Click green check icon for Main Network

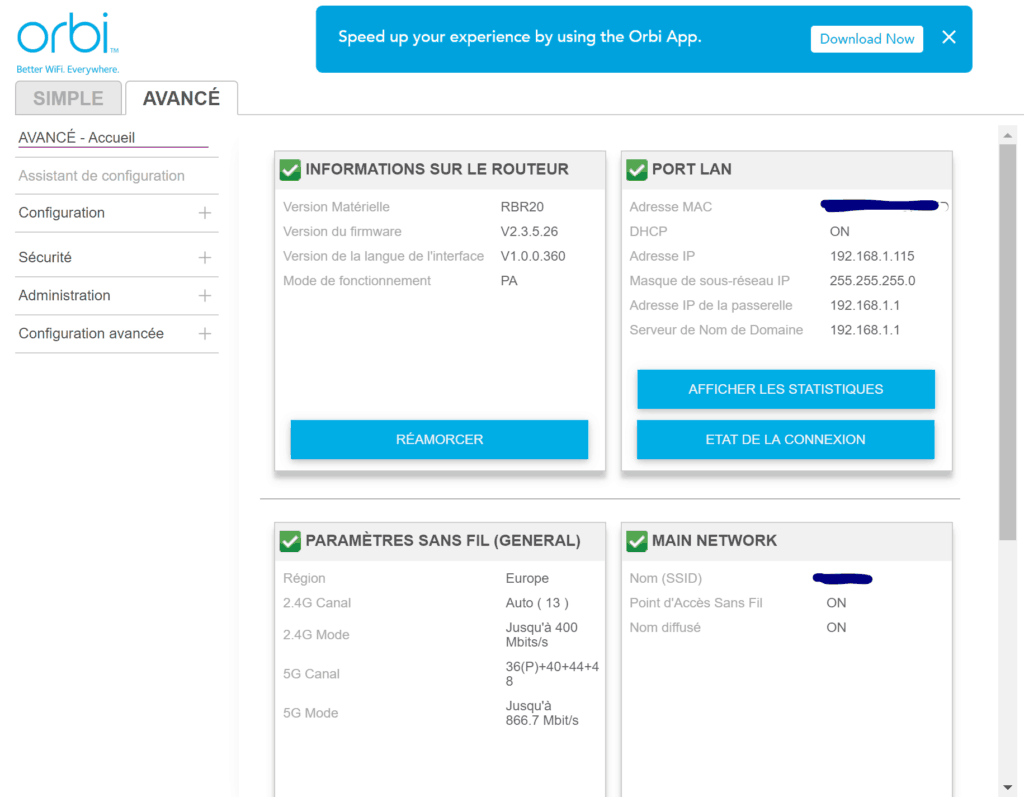click(637, 541)
